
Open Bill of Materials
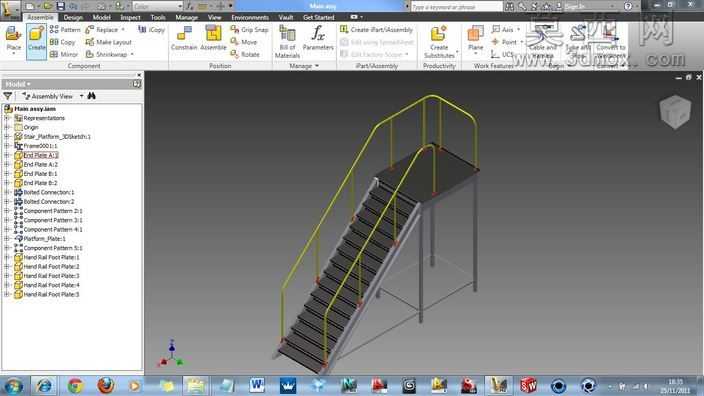(x=287, y=42)
